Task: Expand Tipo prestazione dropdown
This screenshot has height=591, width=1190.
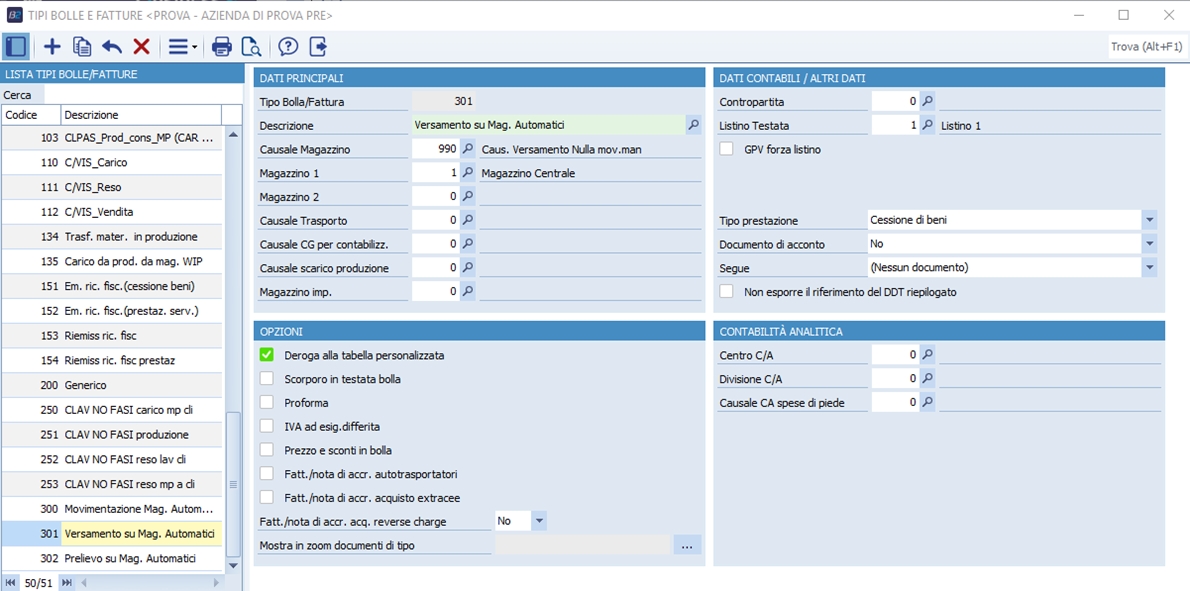Action: (x=1150, y=220)
